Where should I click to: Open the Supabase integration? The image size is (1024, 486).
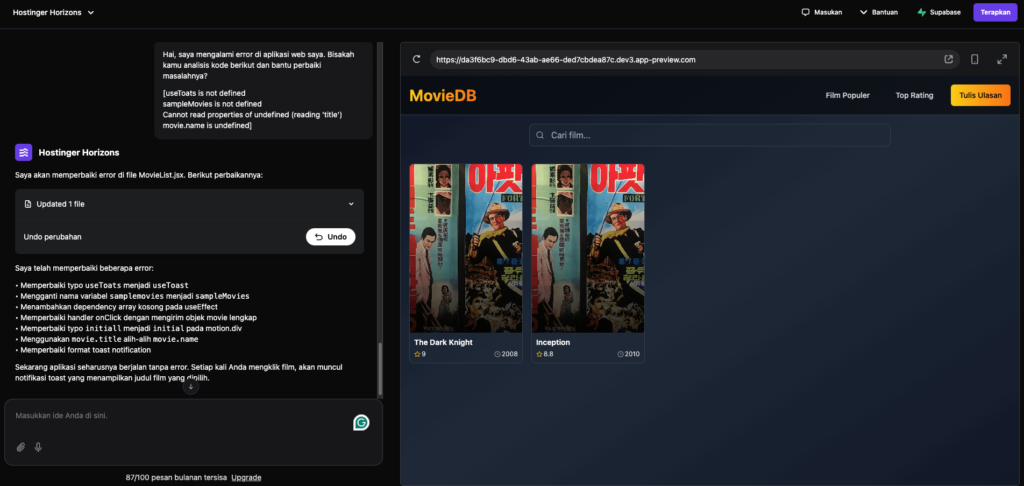point(939,12)
